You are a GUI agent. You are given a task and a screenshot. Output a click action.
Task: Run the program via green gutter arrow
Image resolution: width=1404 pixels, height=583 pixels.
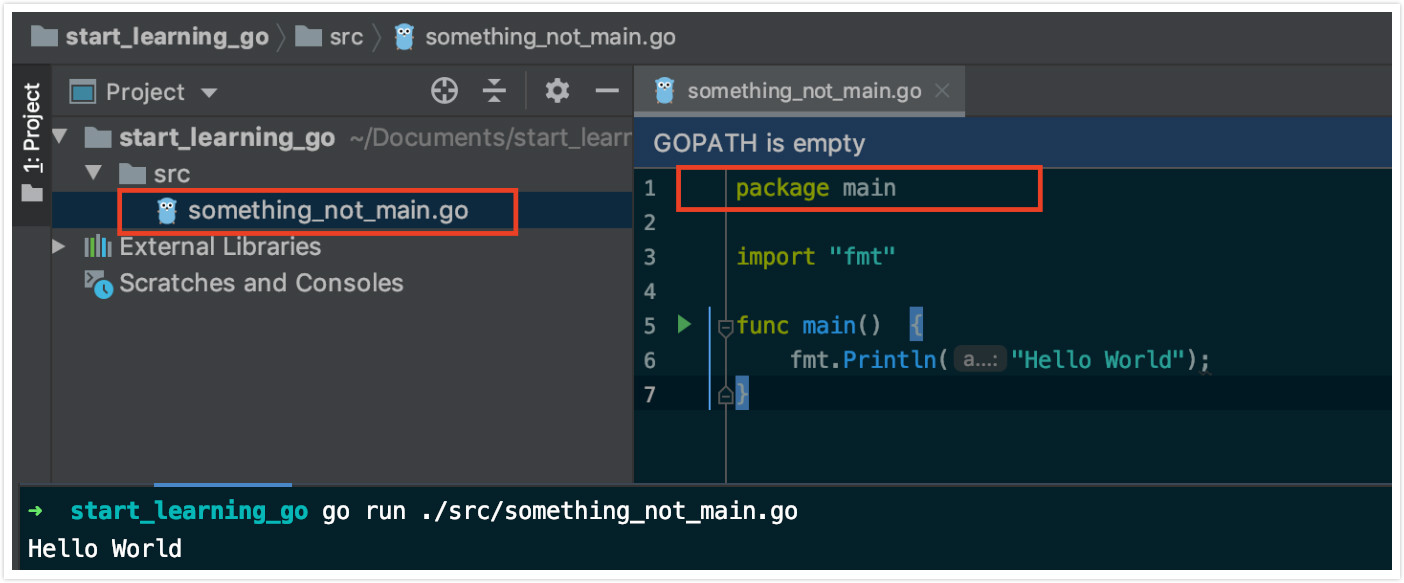click(684, 324)
